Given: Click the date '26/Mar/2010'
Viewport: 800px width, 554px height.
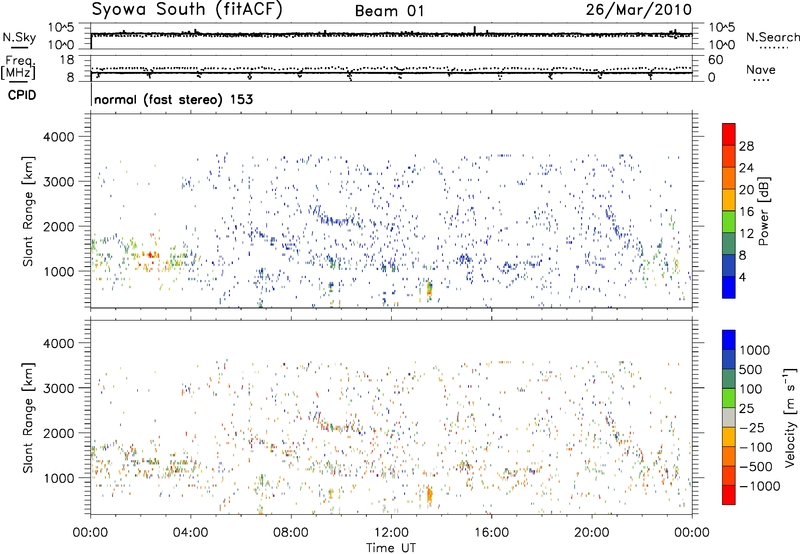Looking at the screenshot, I should click(638, 10).
